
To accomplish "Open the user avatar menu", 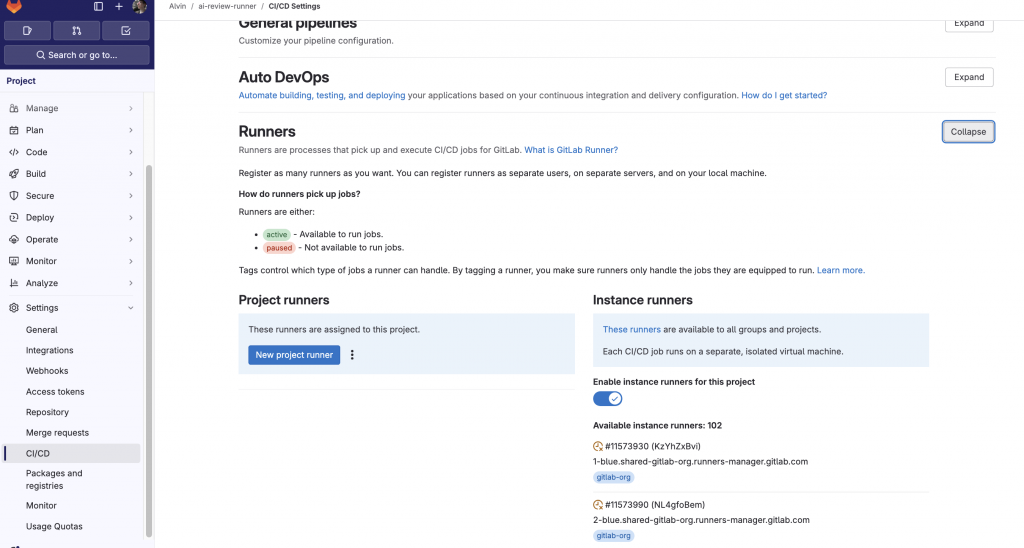I will 139,7.
